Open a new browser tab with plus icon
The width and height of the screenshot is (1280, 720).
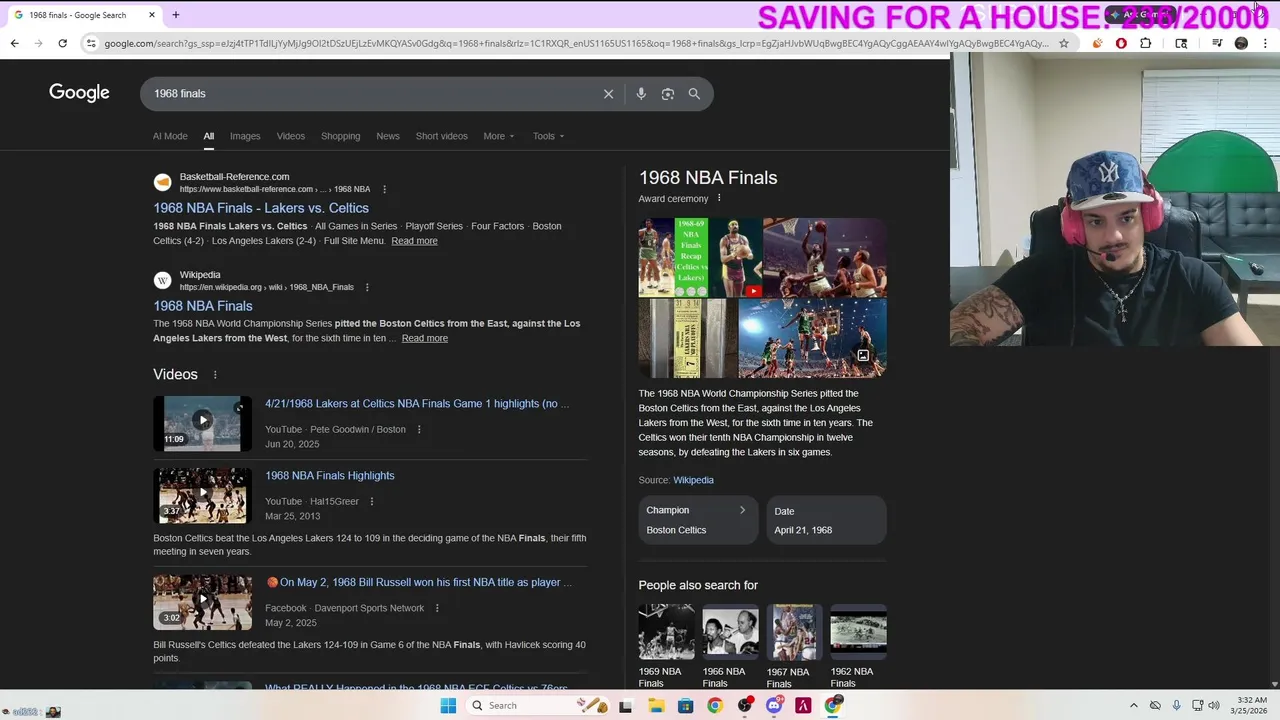[x=176, y=15]
